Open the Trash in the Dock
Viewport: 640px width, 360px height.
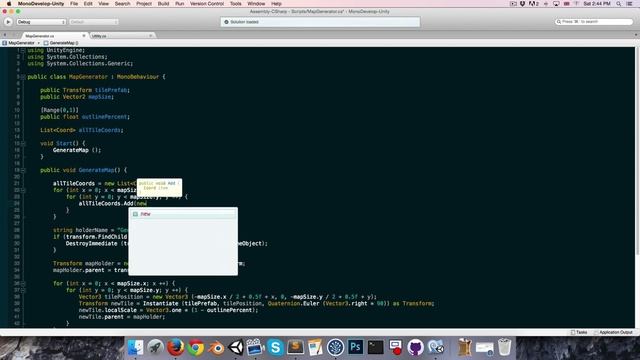click(x=504, y=347)
